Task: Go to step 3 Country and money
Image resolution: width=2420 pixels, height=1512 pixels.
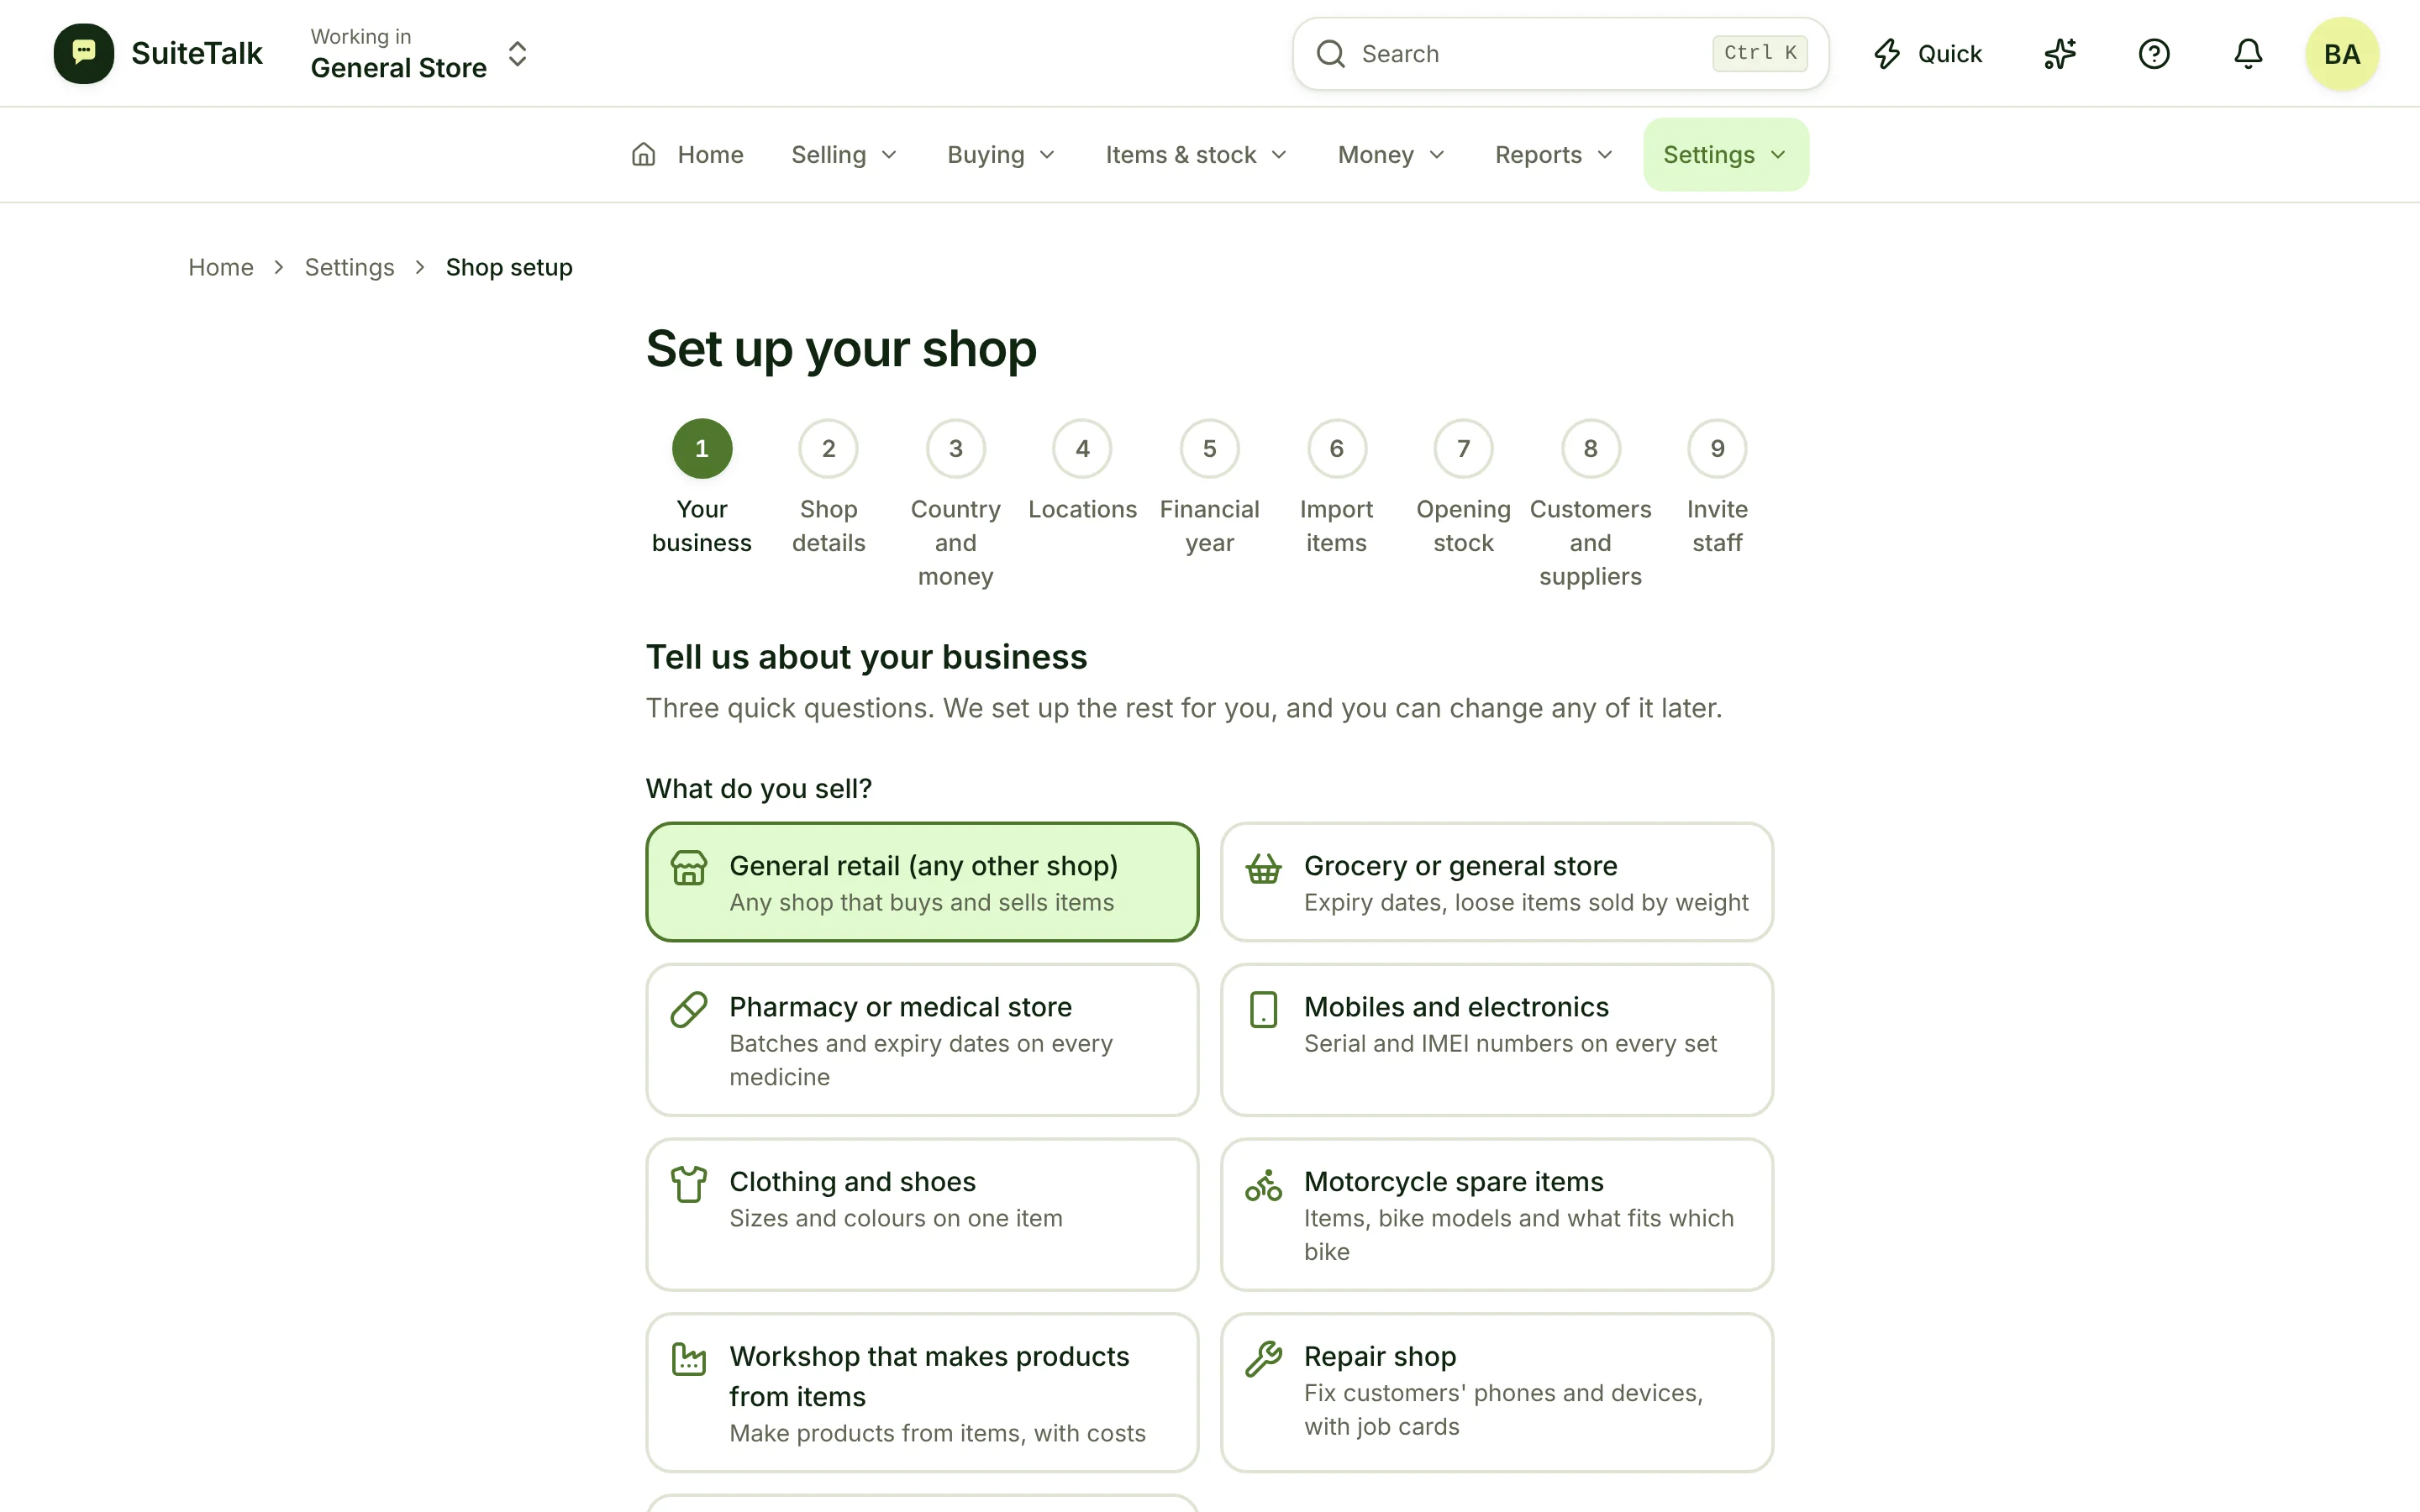Action: coord(956,505)
